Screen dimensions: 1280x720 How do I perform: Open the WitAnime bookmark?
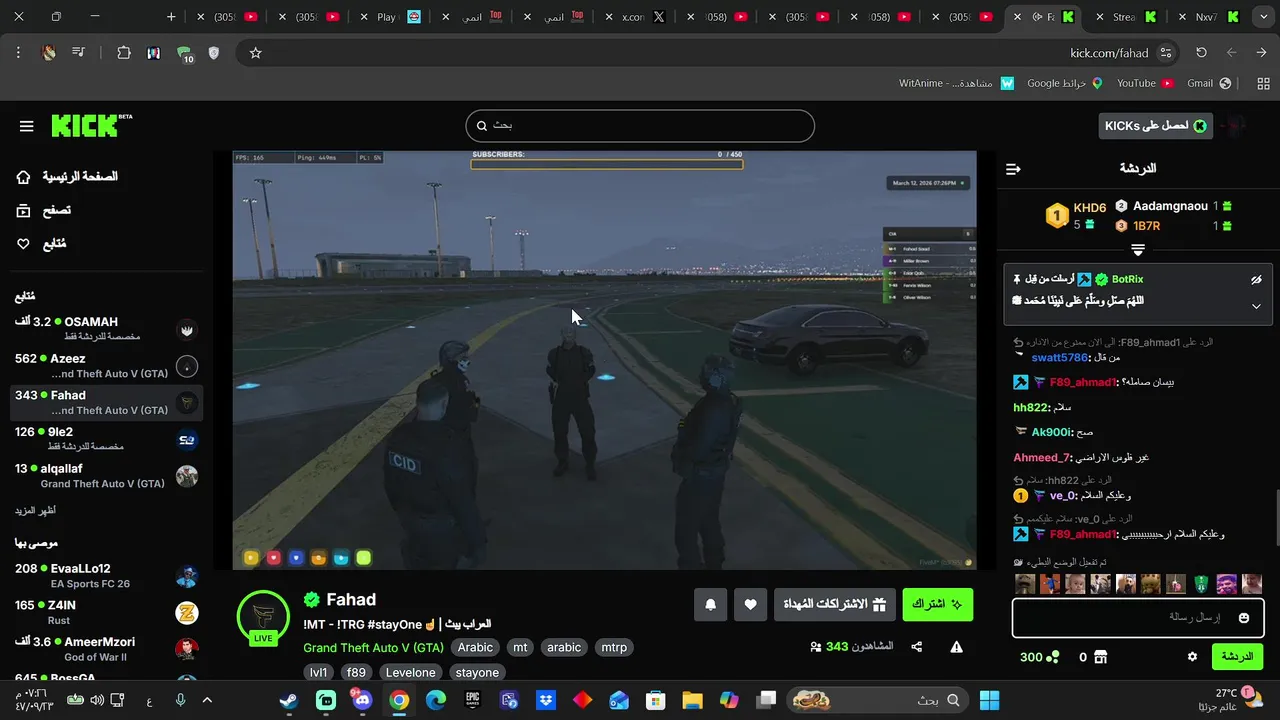(957, 83)
